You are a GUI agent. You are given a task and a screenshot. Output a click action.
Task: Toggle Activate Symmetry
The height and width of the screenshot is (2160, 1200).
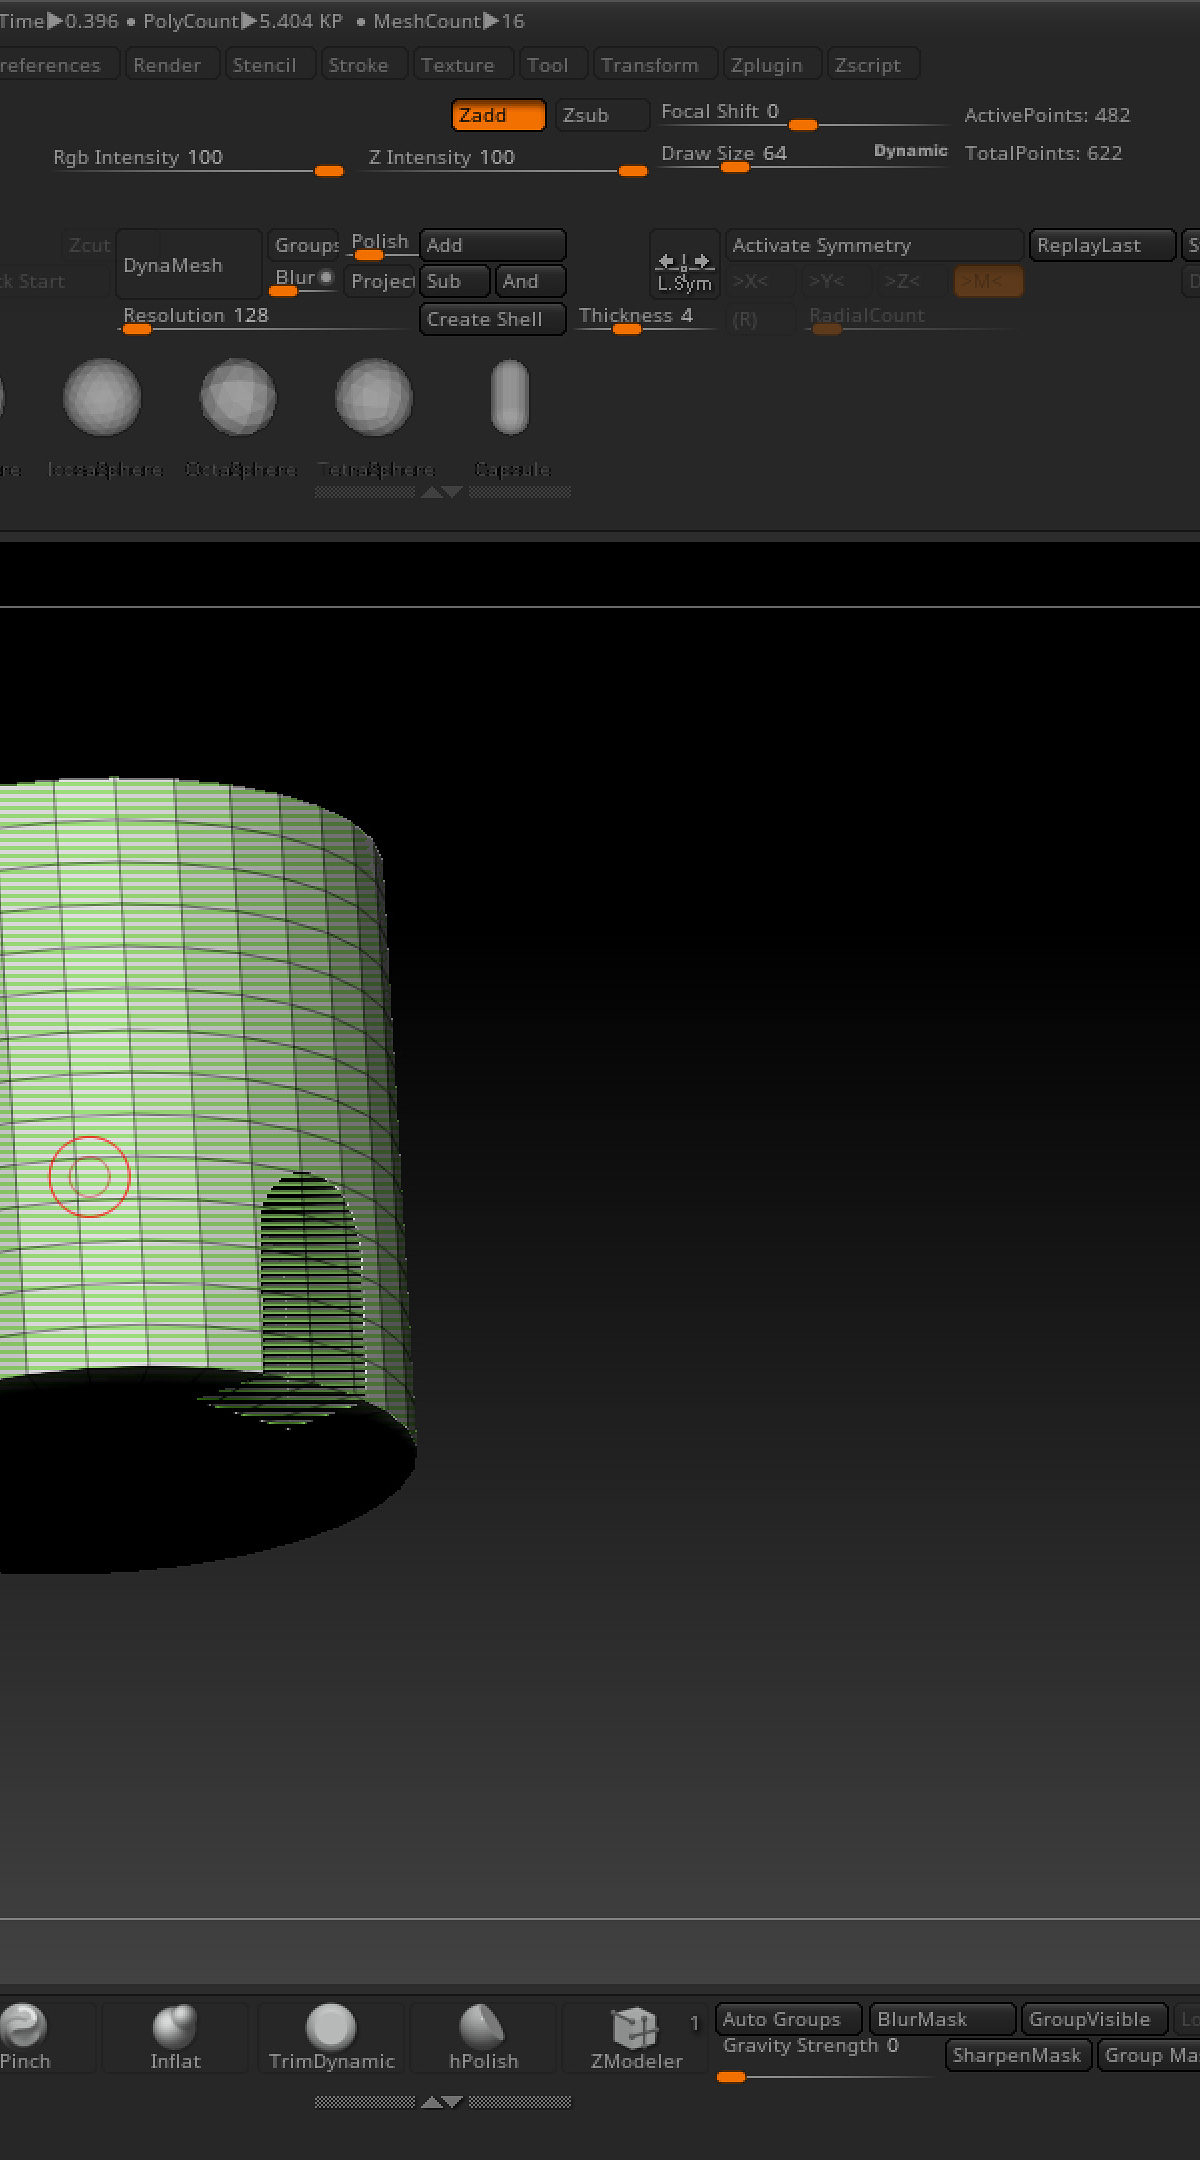[874, 245]
